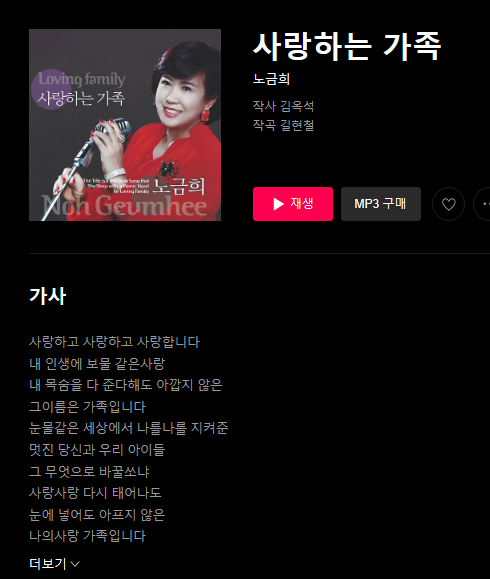This screenshot has width=490, height=579.
Task: Click the album cover thumbnail
Action: click(x=125, y=125)
